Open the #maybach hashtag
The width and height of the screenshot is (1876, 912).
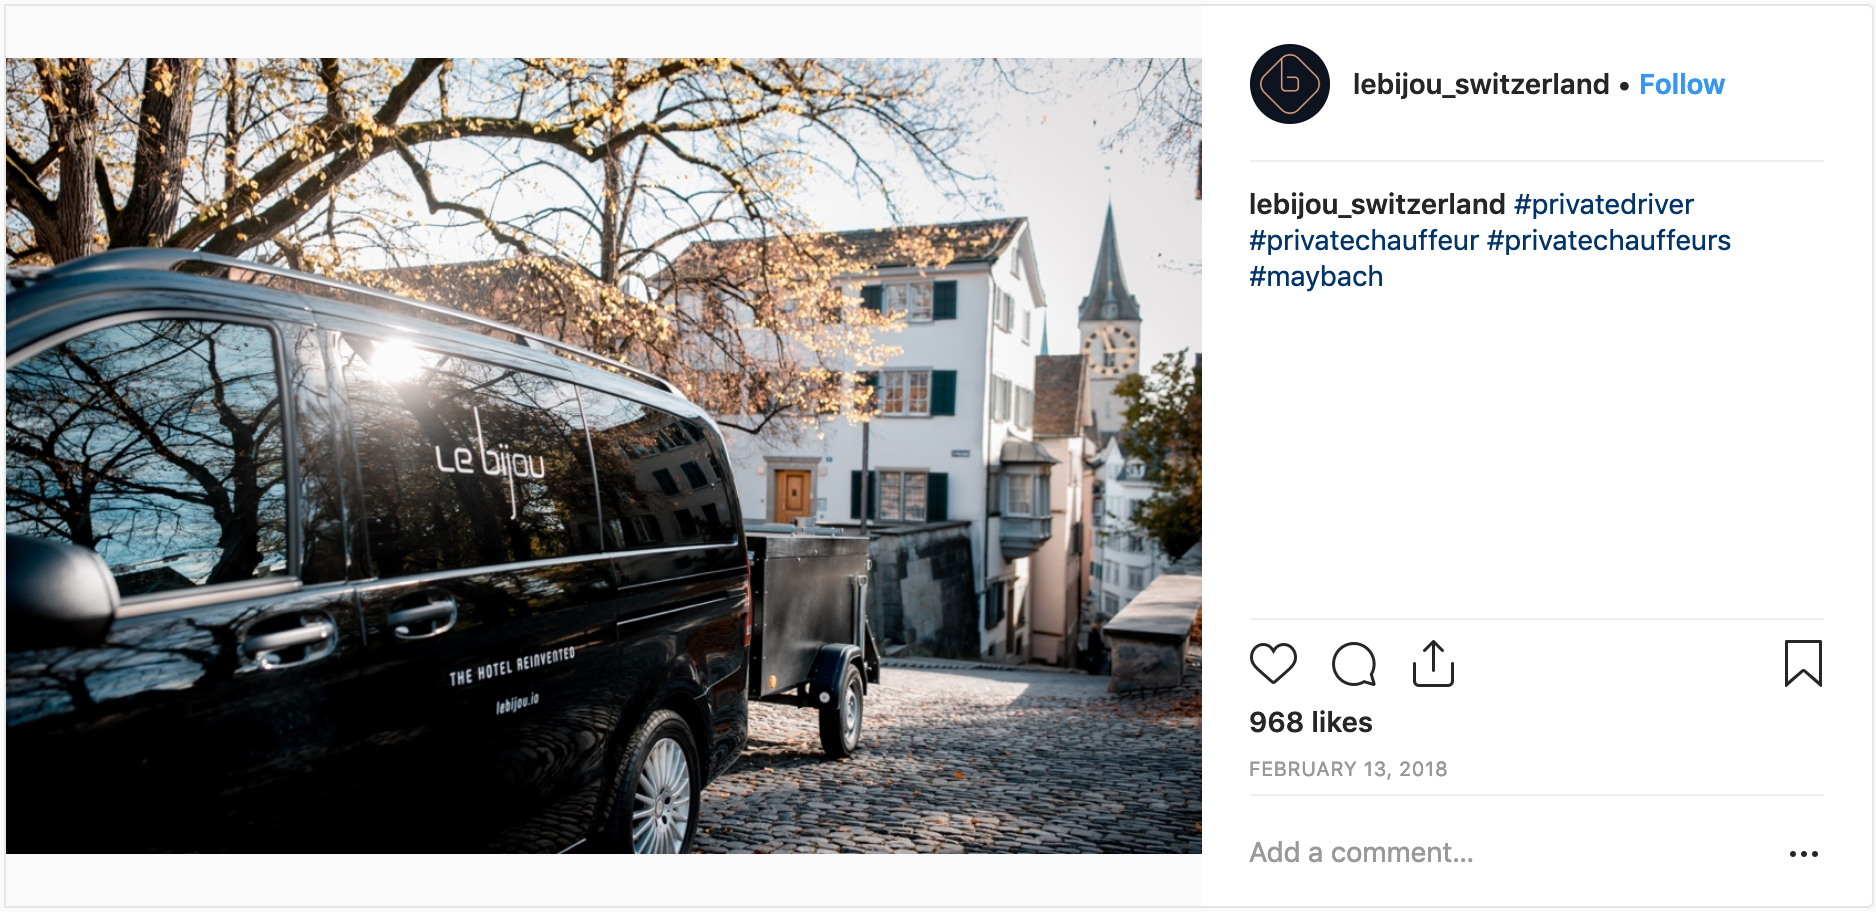point(1316,277)
